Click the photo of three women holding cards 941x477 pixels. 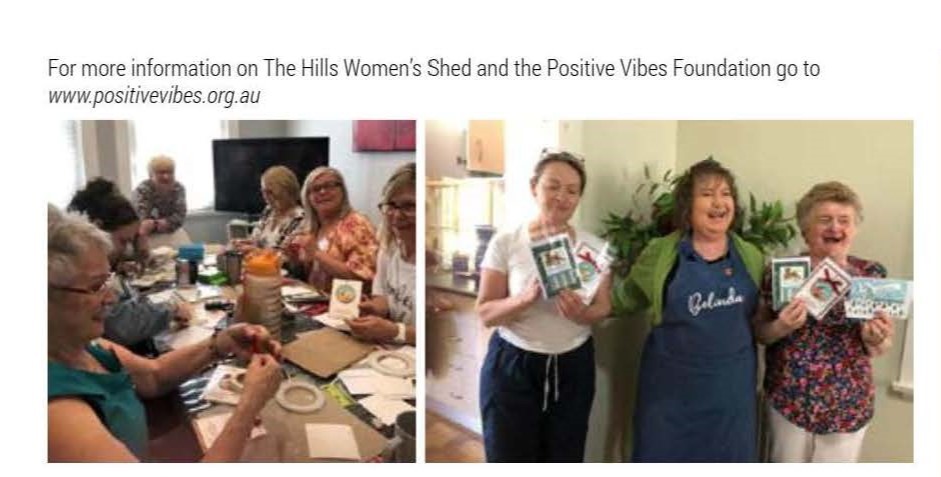click(x=669, y=291)
